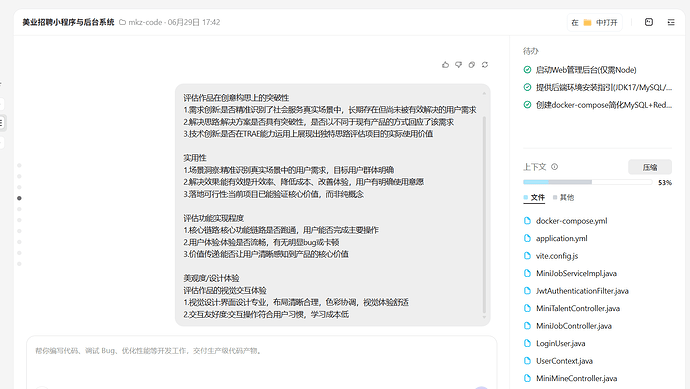Switch to the 文件 tab
This screenshot has width=690, height=389.
click(534, 198)
